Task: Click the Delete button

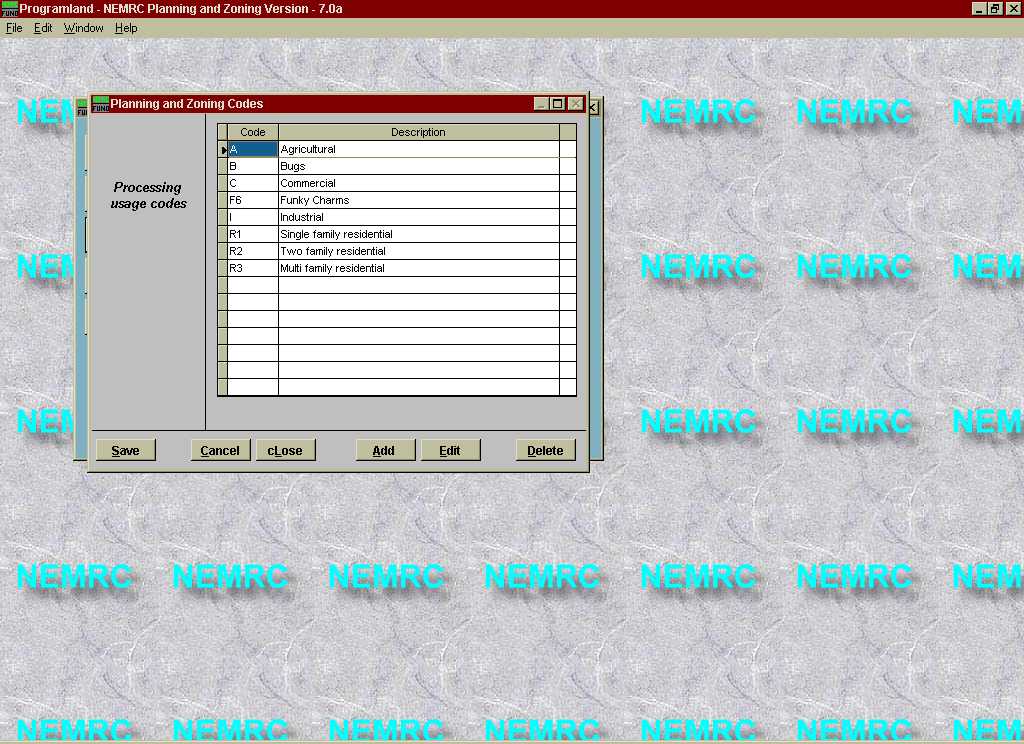Action: coord(545,450)
